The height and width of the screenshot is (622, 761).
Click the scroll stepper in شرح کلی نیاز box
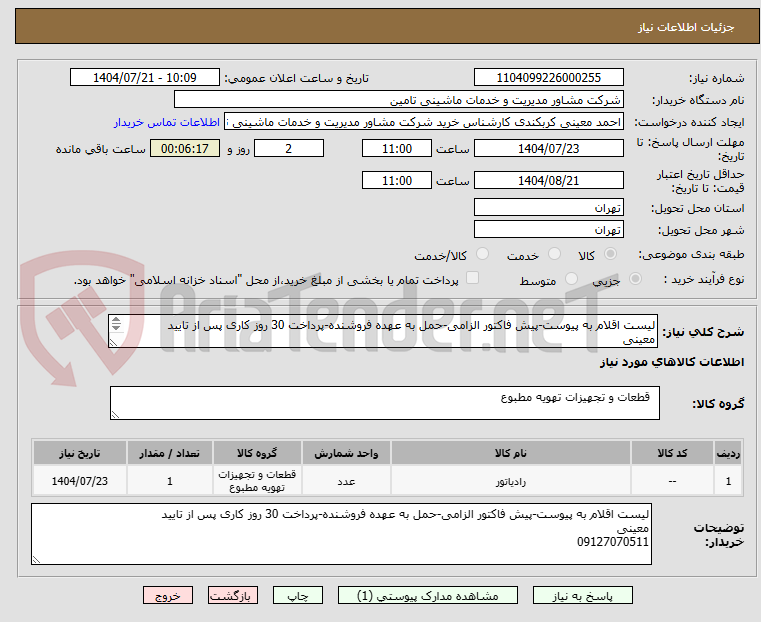(116, 324)
